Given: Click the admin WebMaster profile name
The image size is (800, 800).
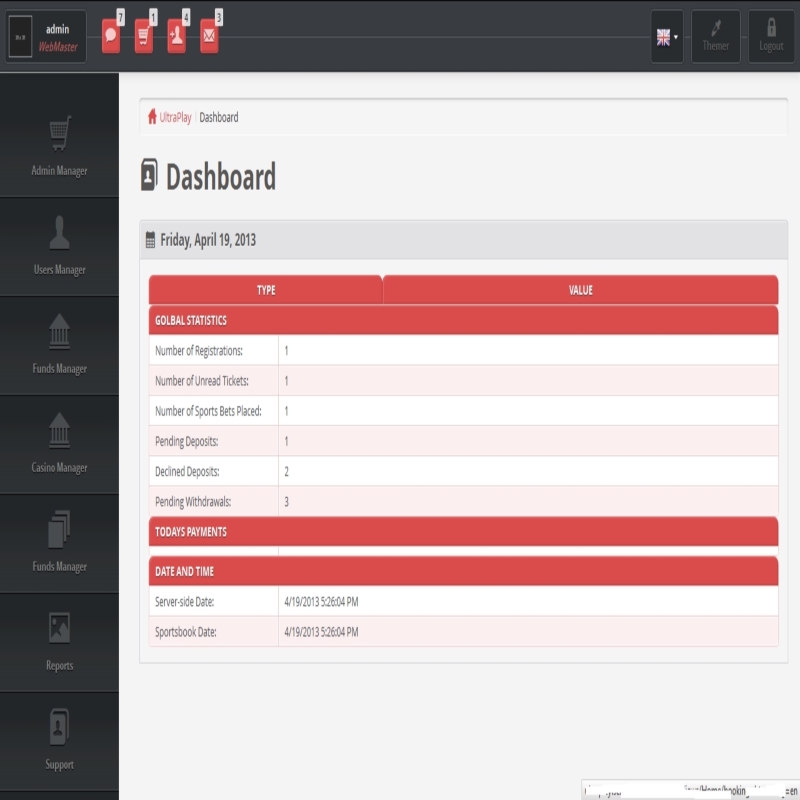Looking at the screenshot, I should click(58, 38).
